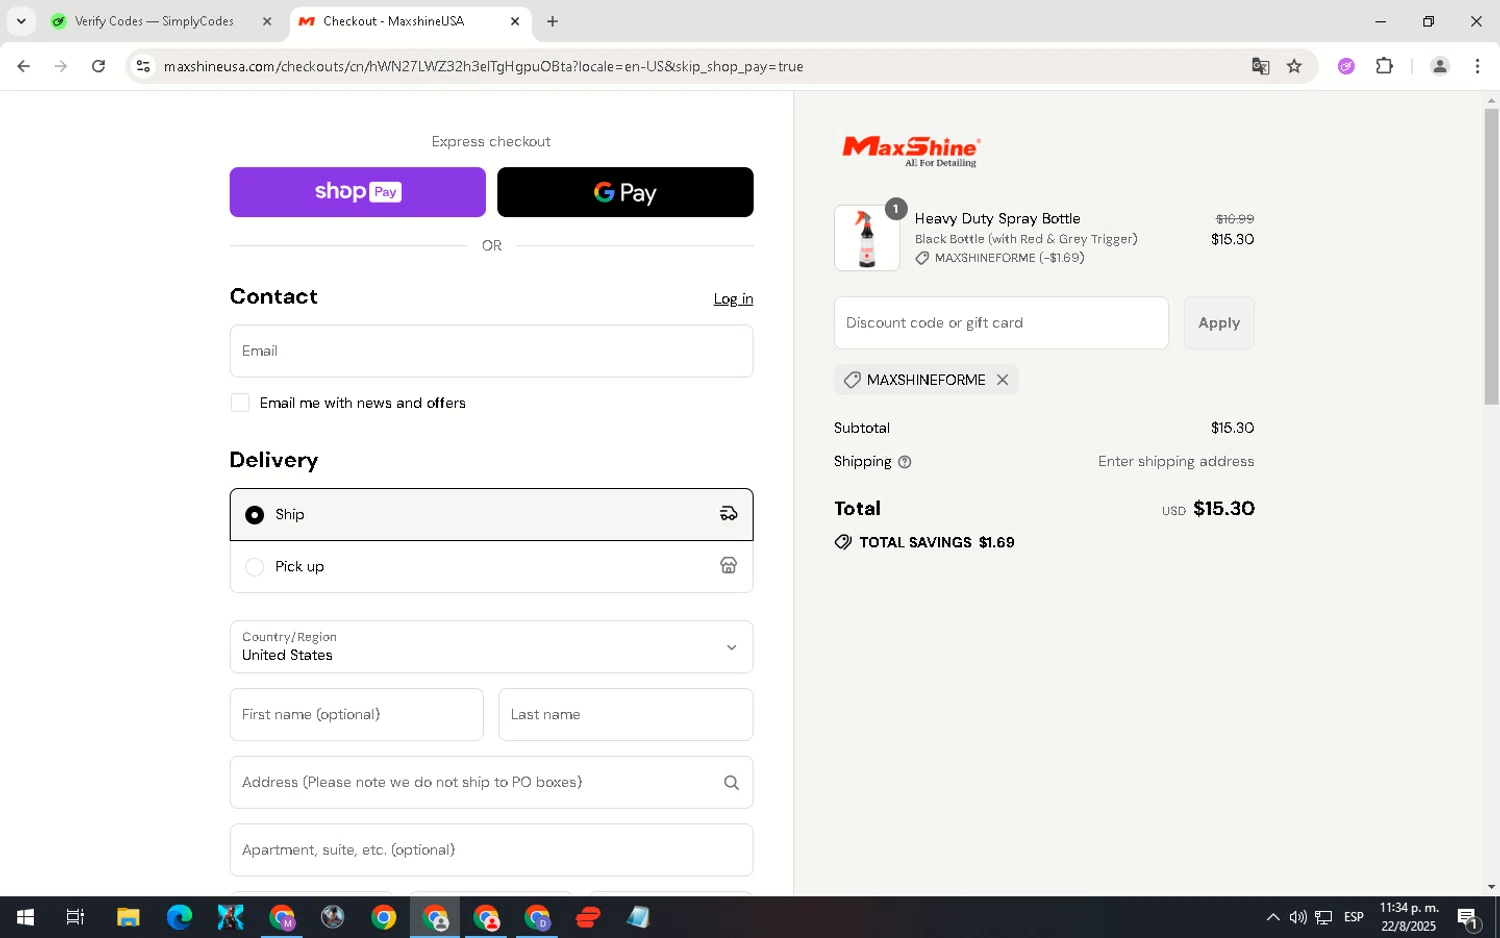1500x938 pixels.
Task: Go back to previous page
Action: (24, 66)
